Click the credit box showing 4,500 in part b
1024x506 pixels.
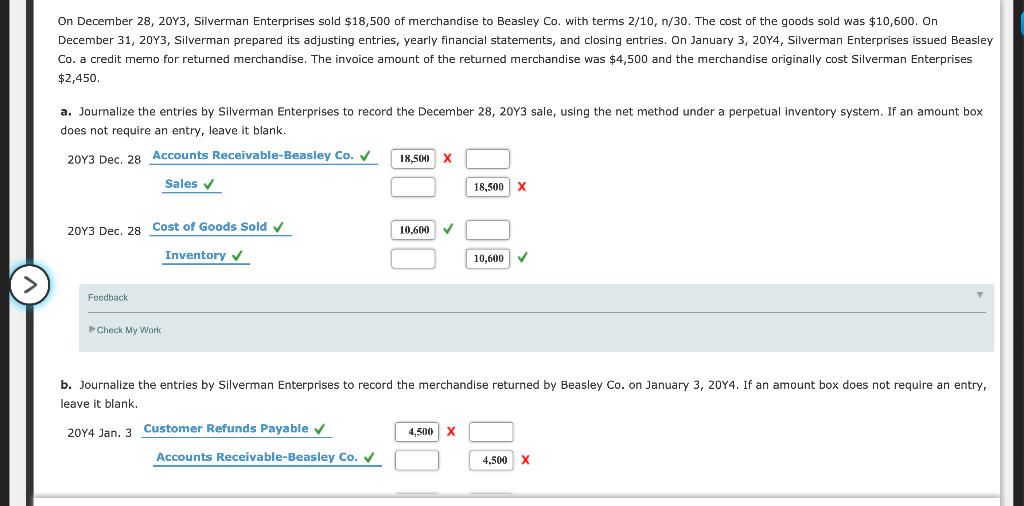pos(491,461)
